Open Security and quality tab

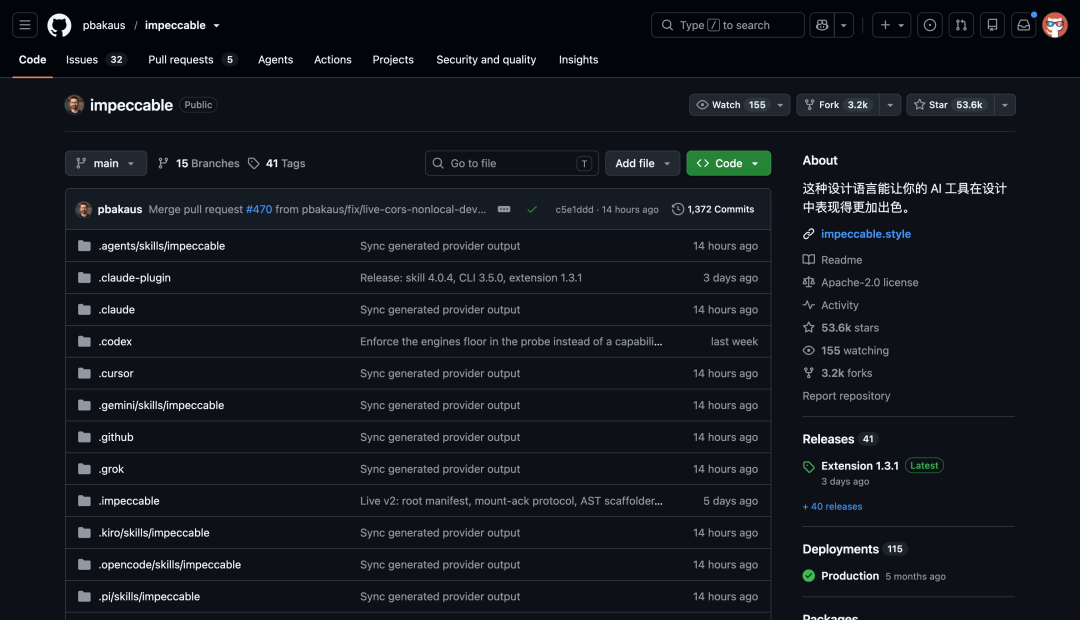pos(486,60)
